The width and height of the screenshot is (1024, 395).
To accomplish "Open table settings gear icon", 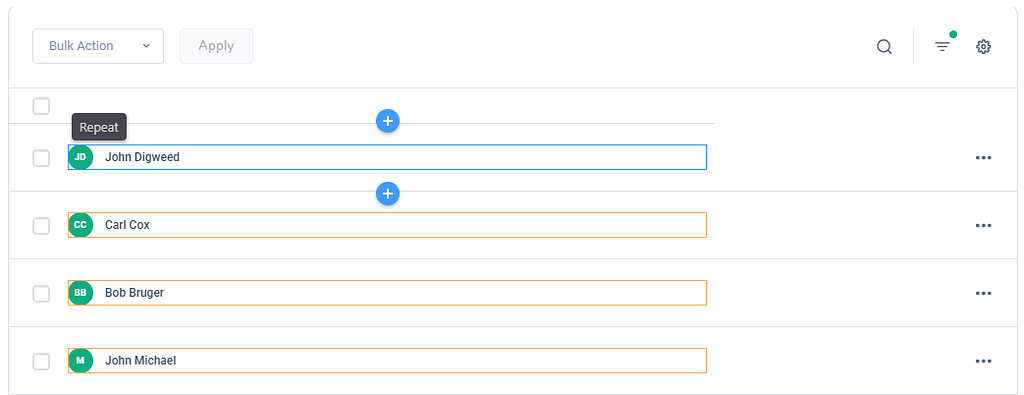I will pos(984,46).
